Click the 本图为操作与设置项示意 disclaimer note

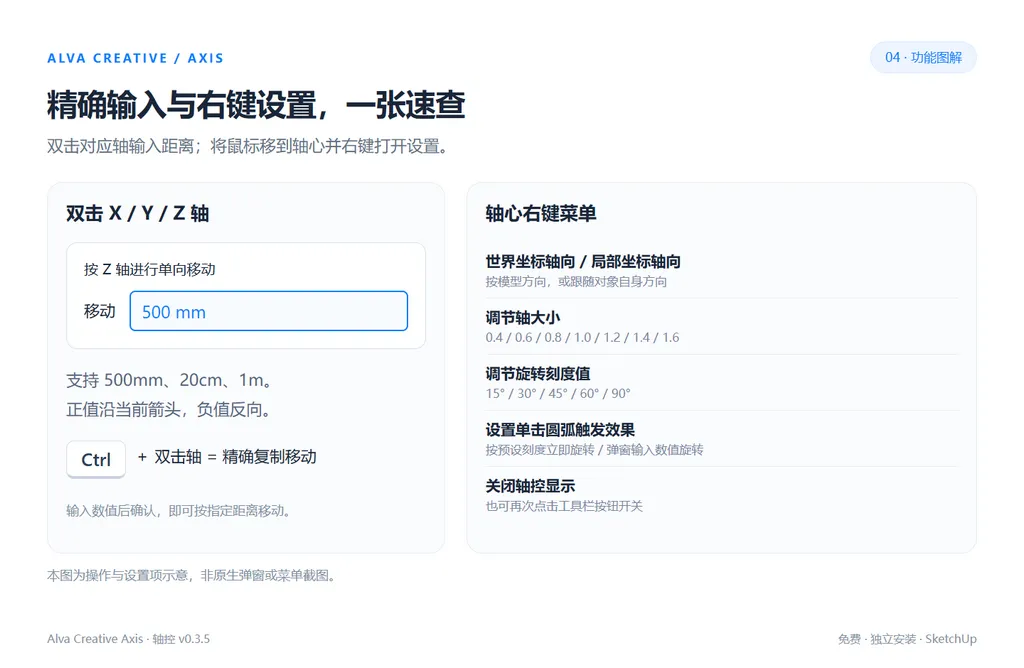(191, 575)
